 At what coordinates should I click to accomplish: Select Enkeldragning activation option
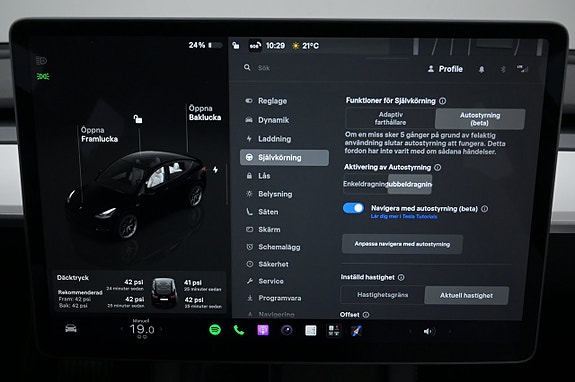(365, 184)
